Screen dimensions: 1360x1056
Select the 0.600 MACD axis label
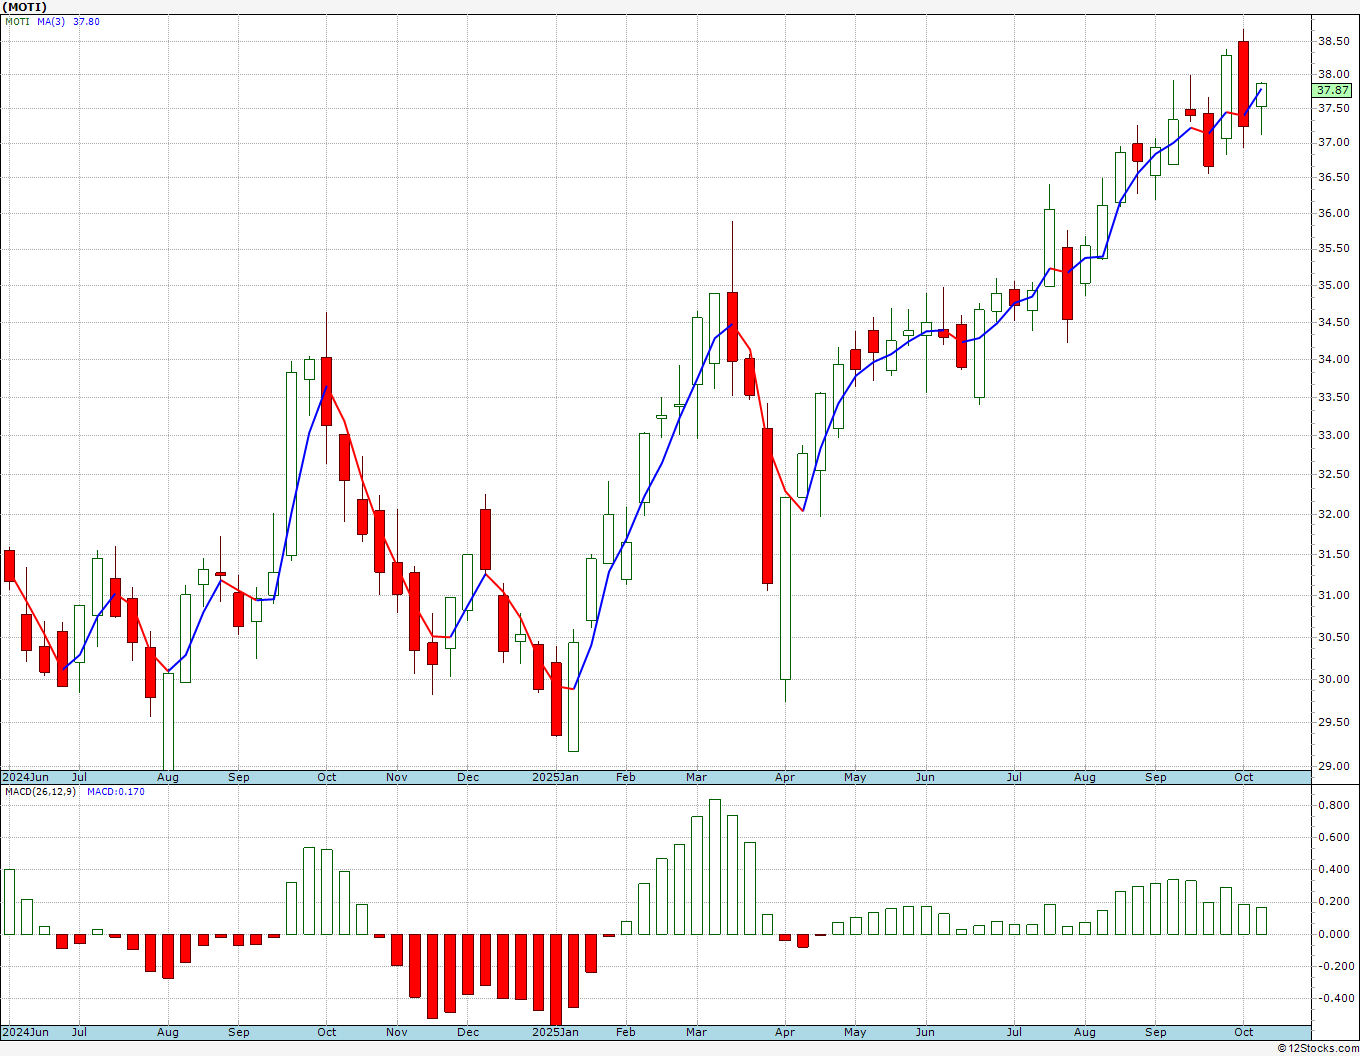[x=1334, y=838]
